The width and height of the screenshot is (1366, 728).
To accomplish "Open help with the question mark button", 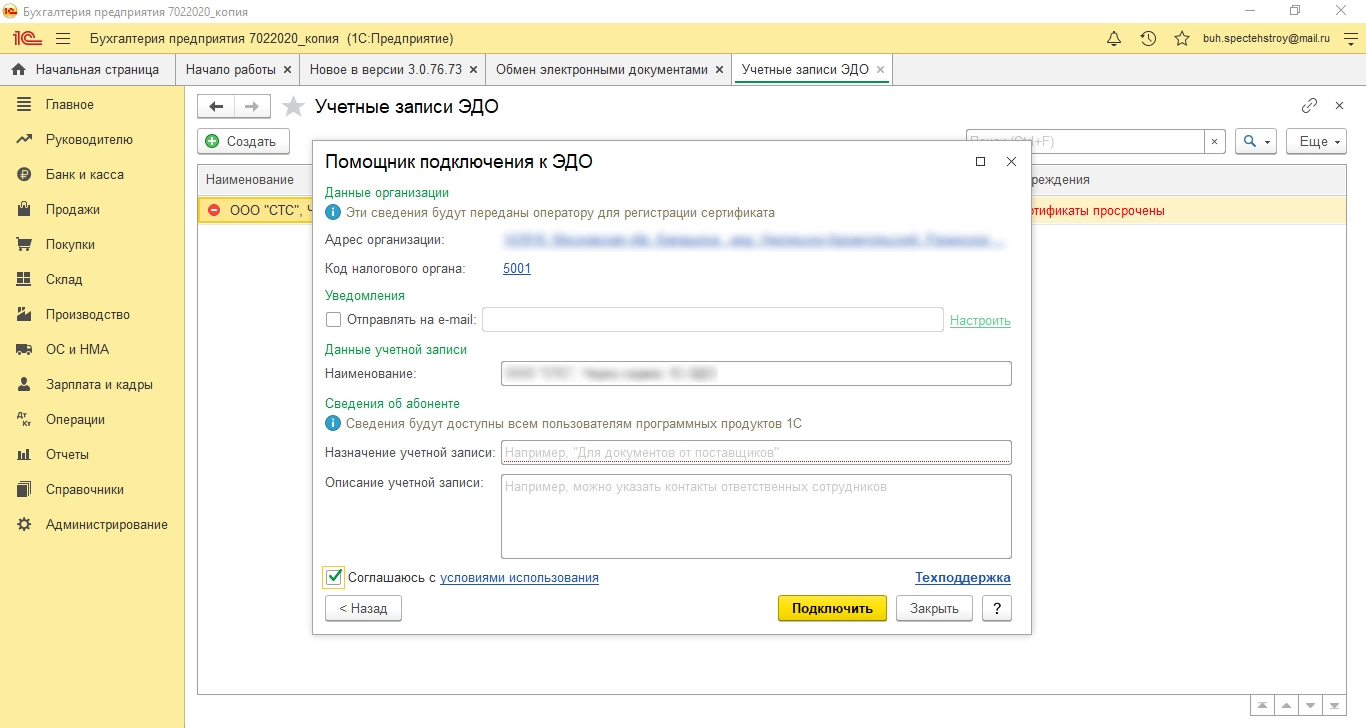I will click(x=997, y=608).
